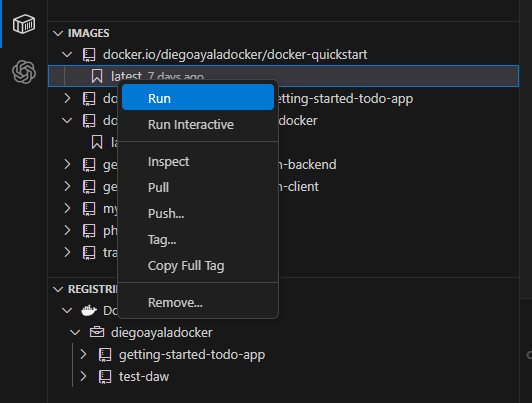Screen dimensions: 532x403
Task: Choose Copy Full Tag menu entry
Action: tap(198, 266)
